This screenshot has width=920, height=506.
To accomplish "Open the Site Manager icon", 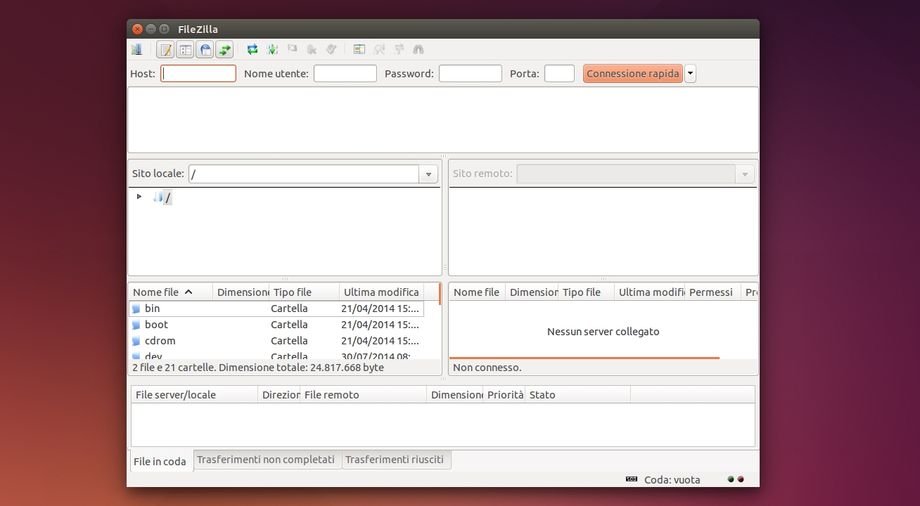I will [x=136, y=49].
